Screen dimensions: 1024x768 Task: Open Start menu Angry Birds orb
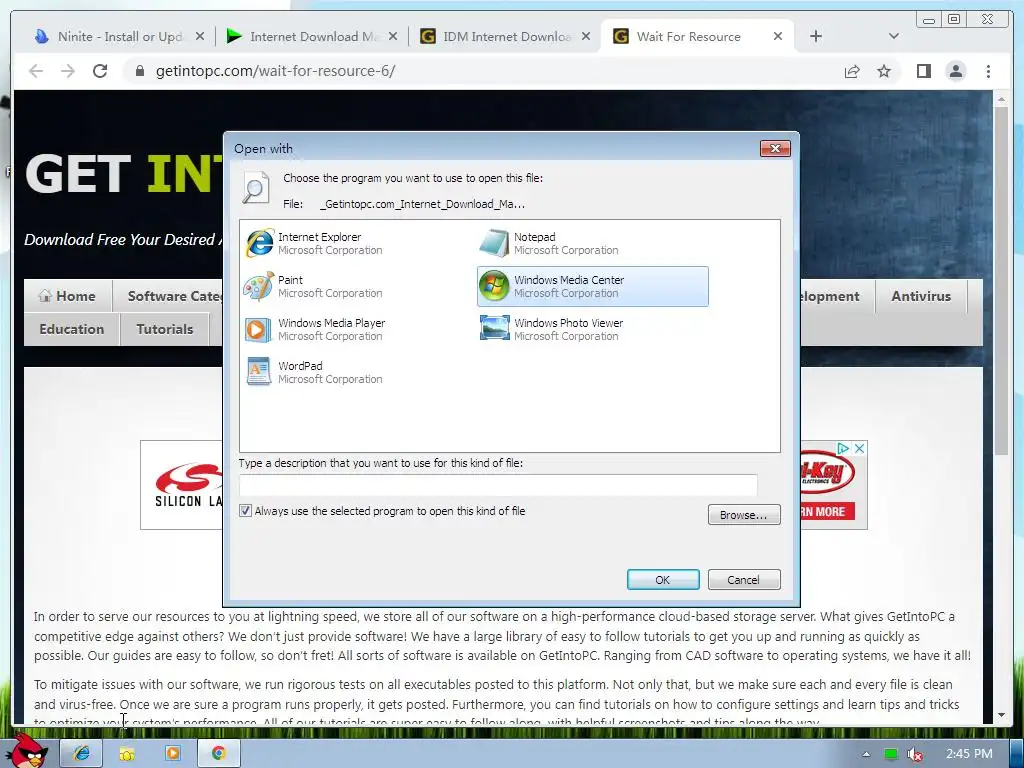pos(29,751)
